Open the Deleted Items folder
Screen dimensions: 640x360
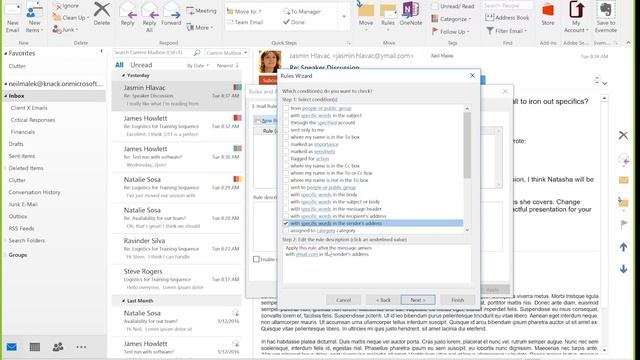[26, 168]
